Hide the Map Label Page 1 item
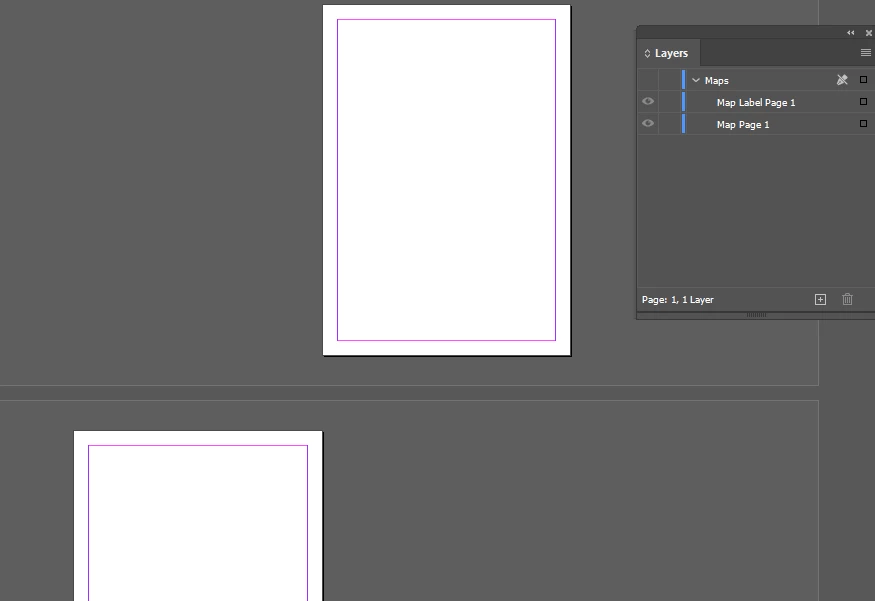This screenshot has height=601, width=875. 648,102
